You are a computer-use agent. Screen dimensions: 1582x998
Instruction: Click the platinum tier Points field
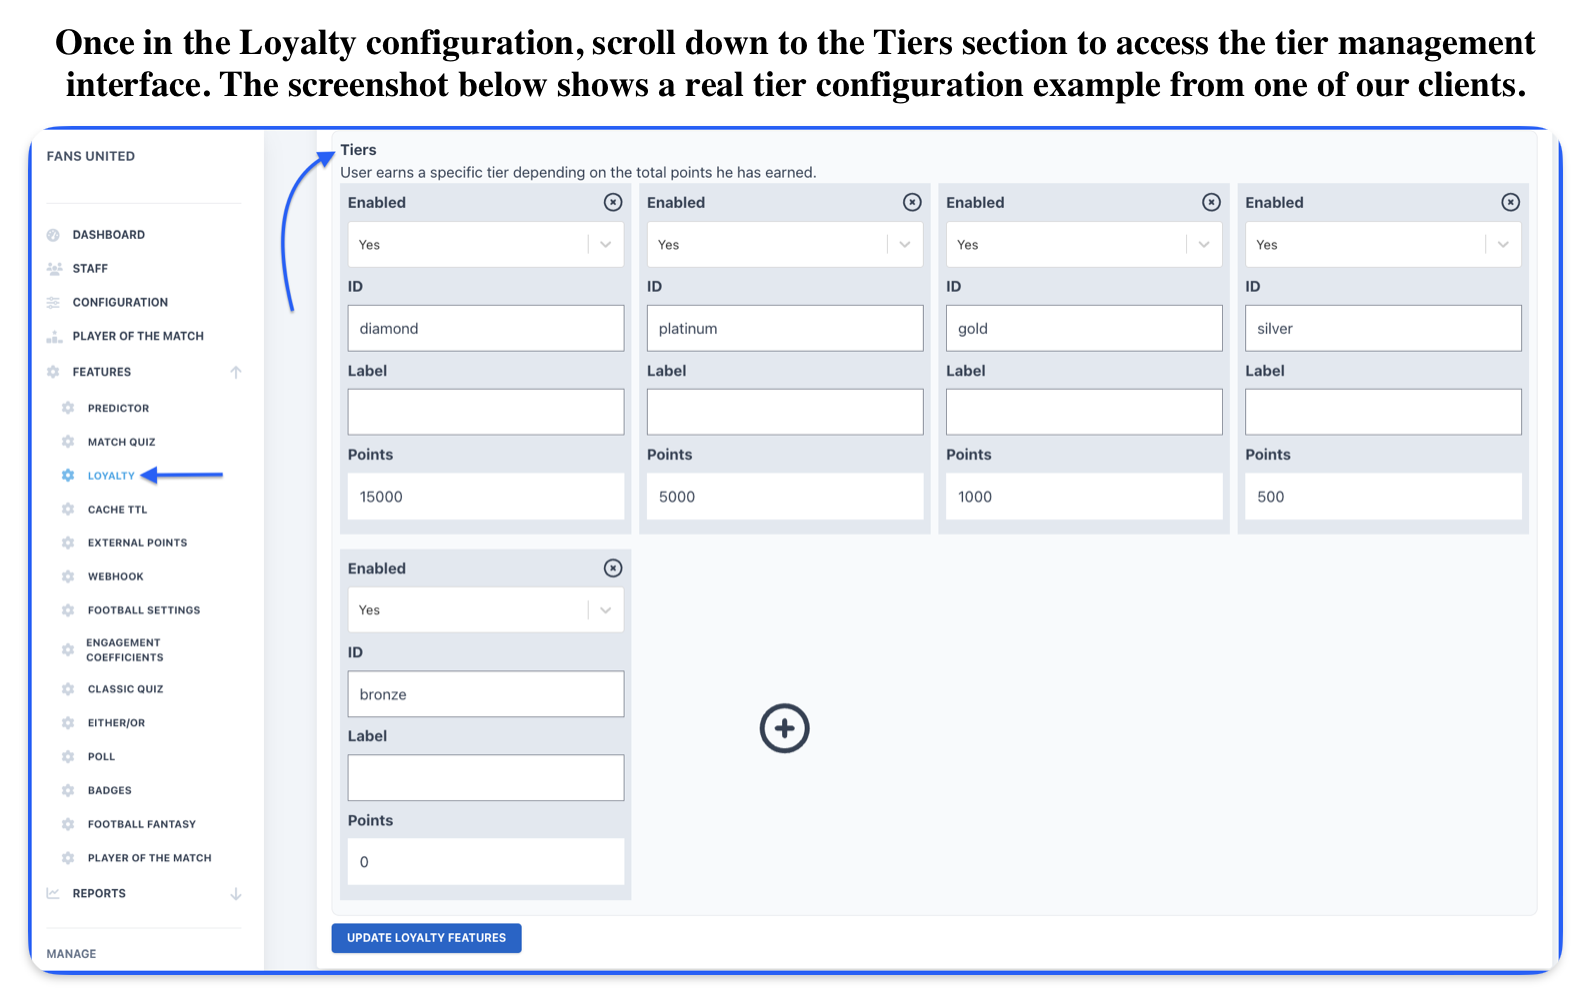coord(785,496)
